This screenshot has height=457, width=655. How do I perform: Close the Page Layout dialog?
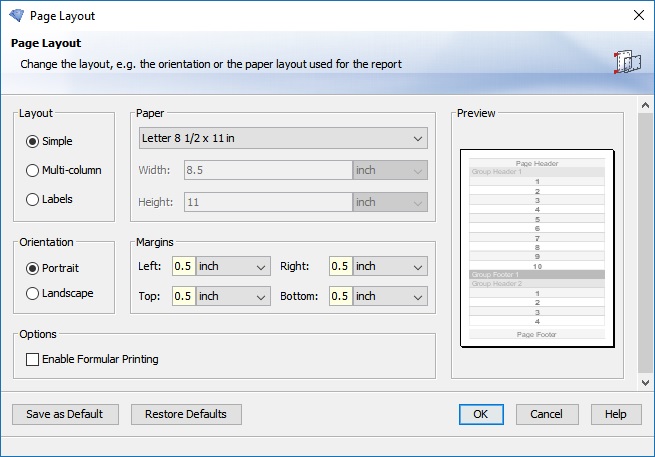pyautogui.click(x=638, y=15)
